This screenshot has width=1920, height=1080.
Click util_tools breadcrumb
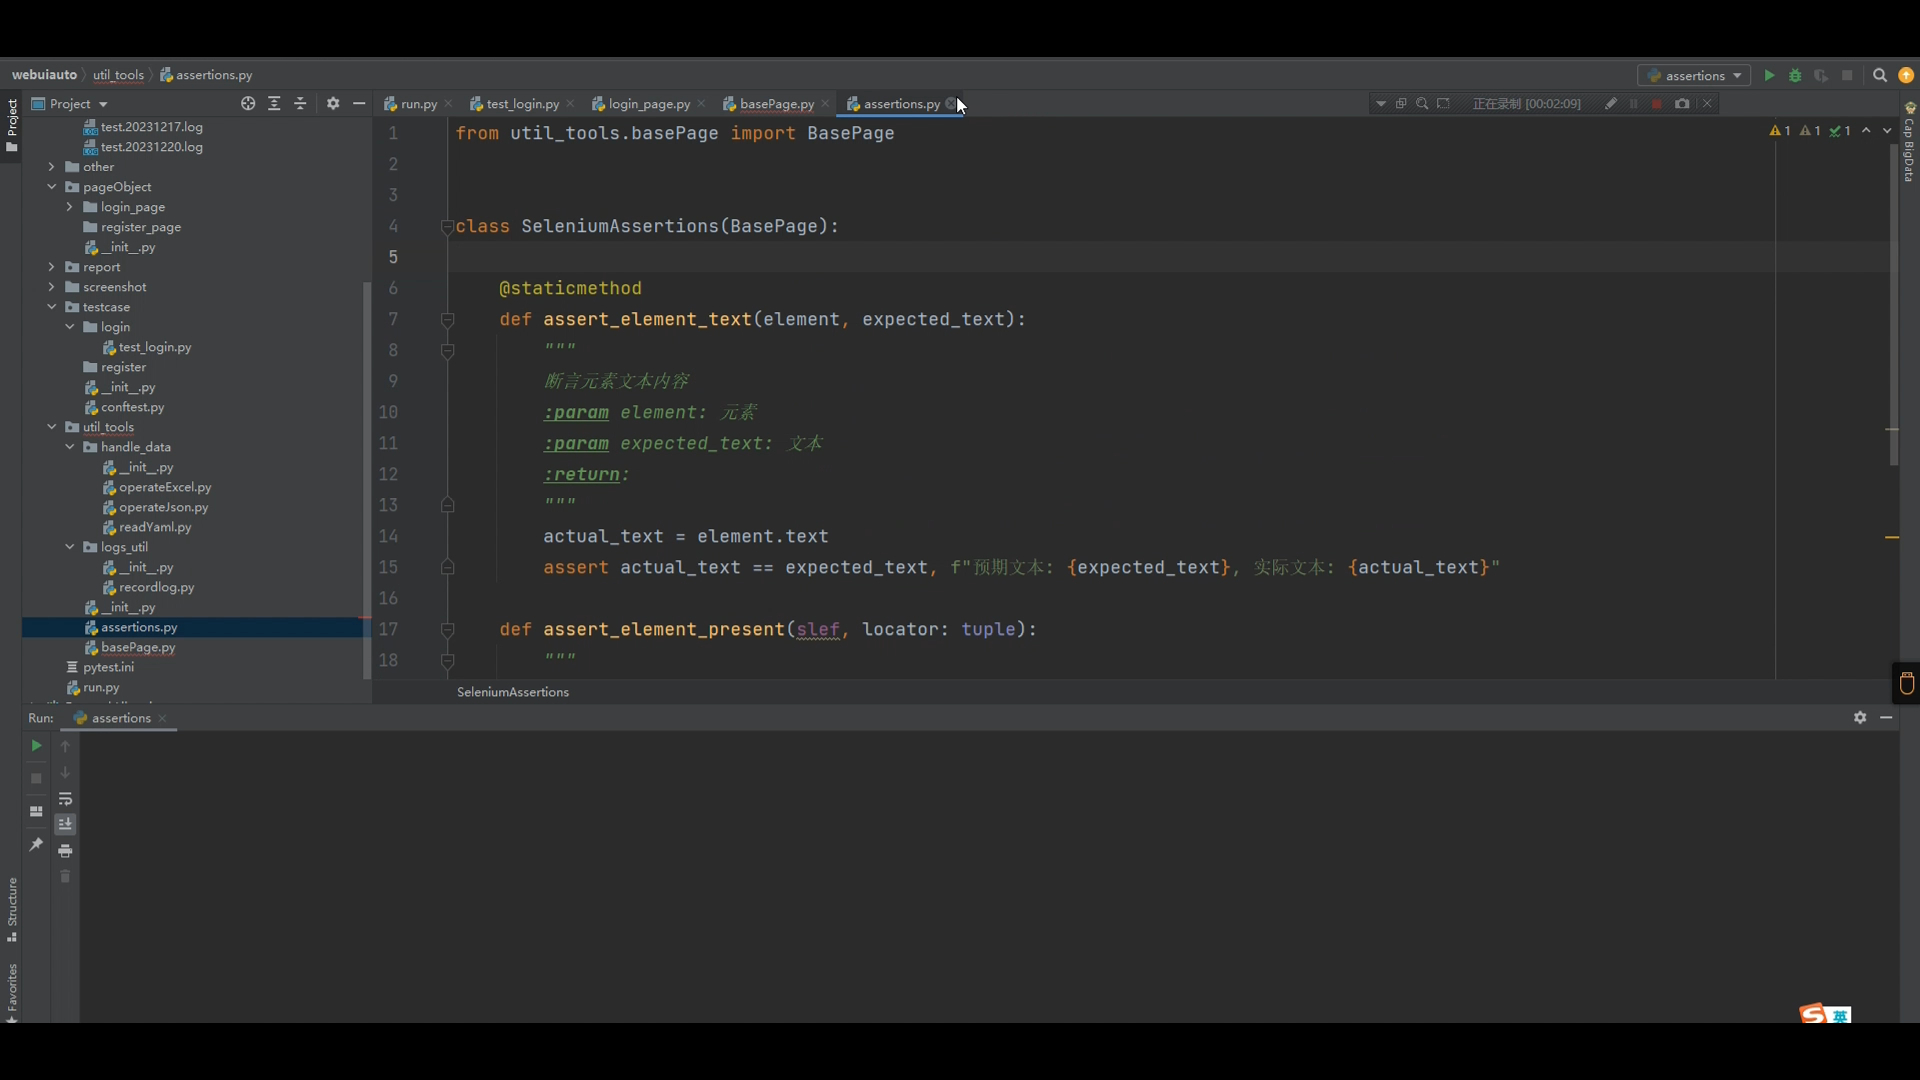[x=118, y=75]
